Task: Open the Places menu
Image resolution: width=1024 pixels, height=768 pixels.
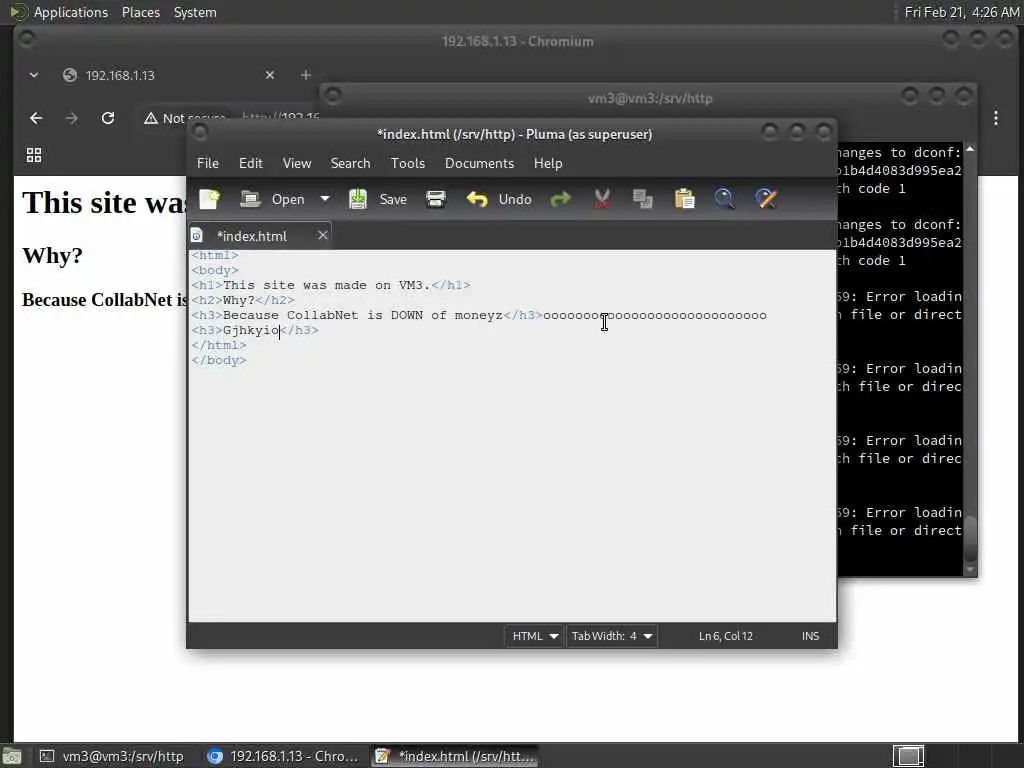Action: [x=141, y=12]
